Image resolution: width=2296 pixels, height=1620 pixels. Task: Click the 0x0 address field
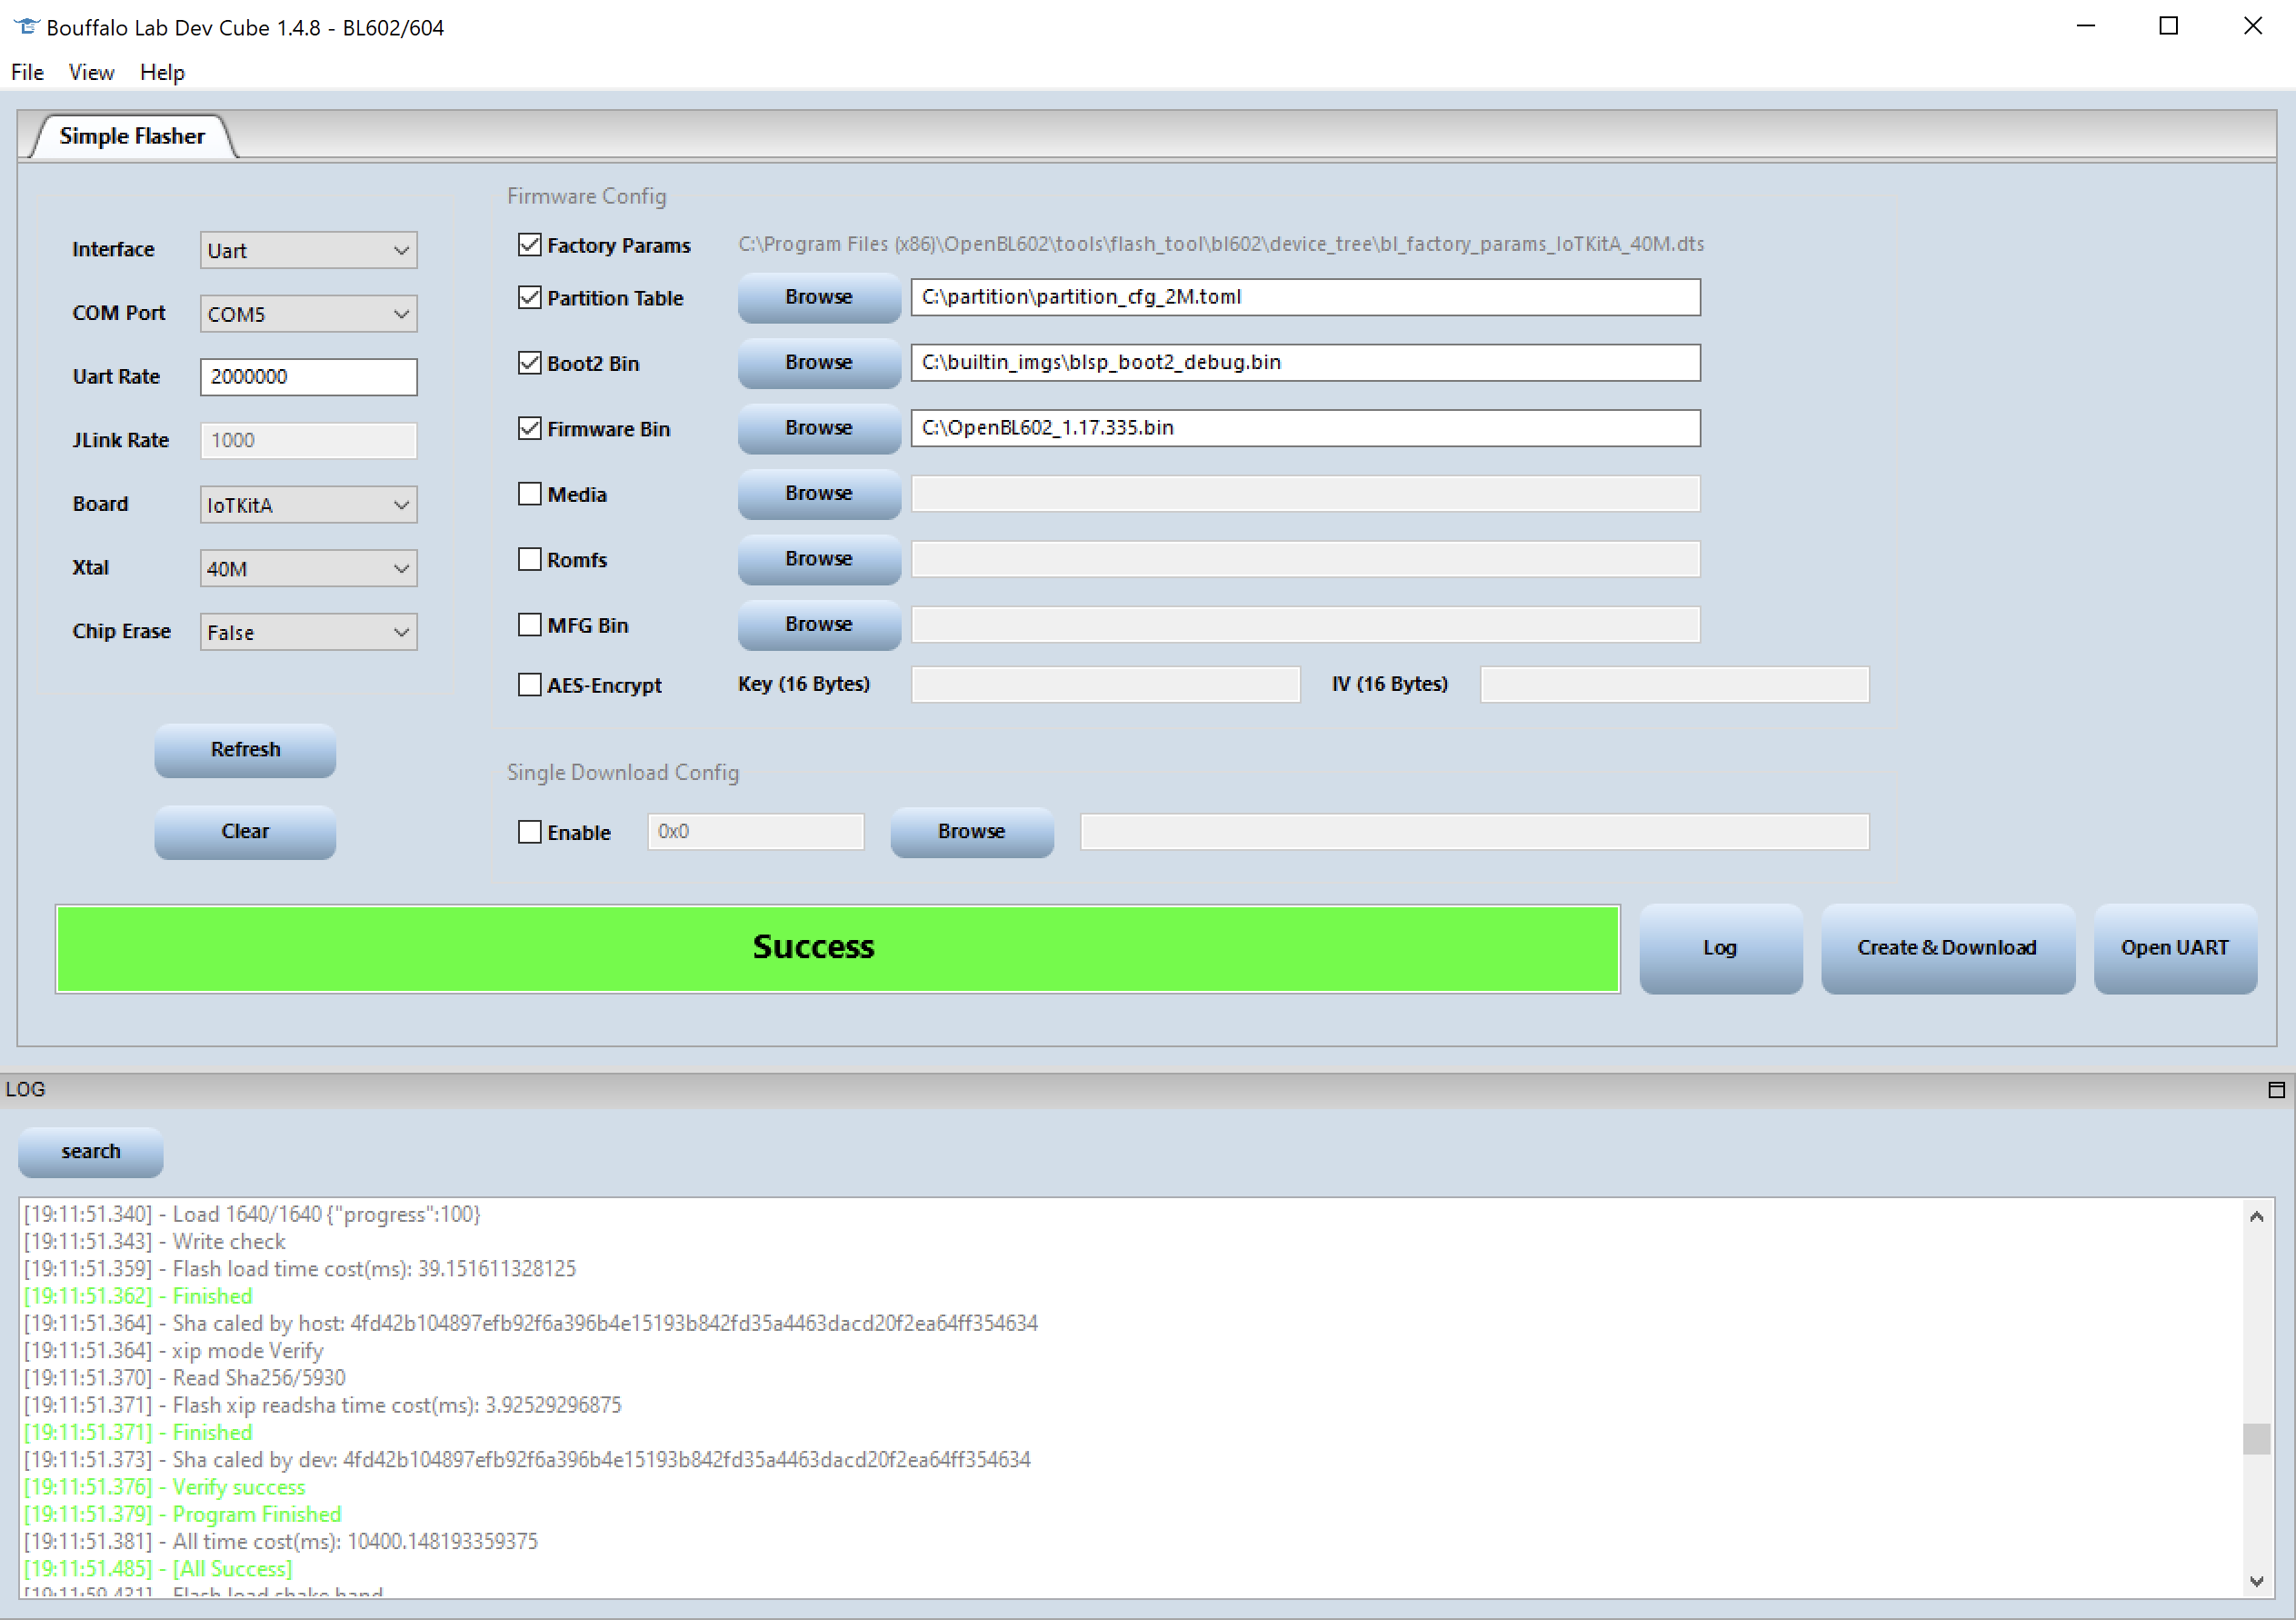click(756, 832)
